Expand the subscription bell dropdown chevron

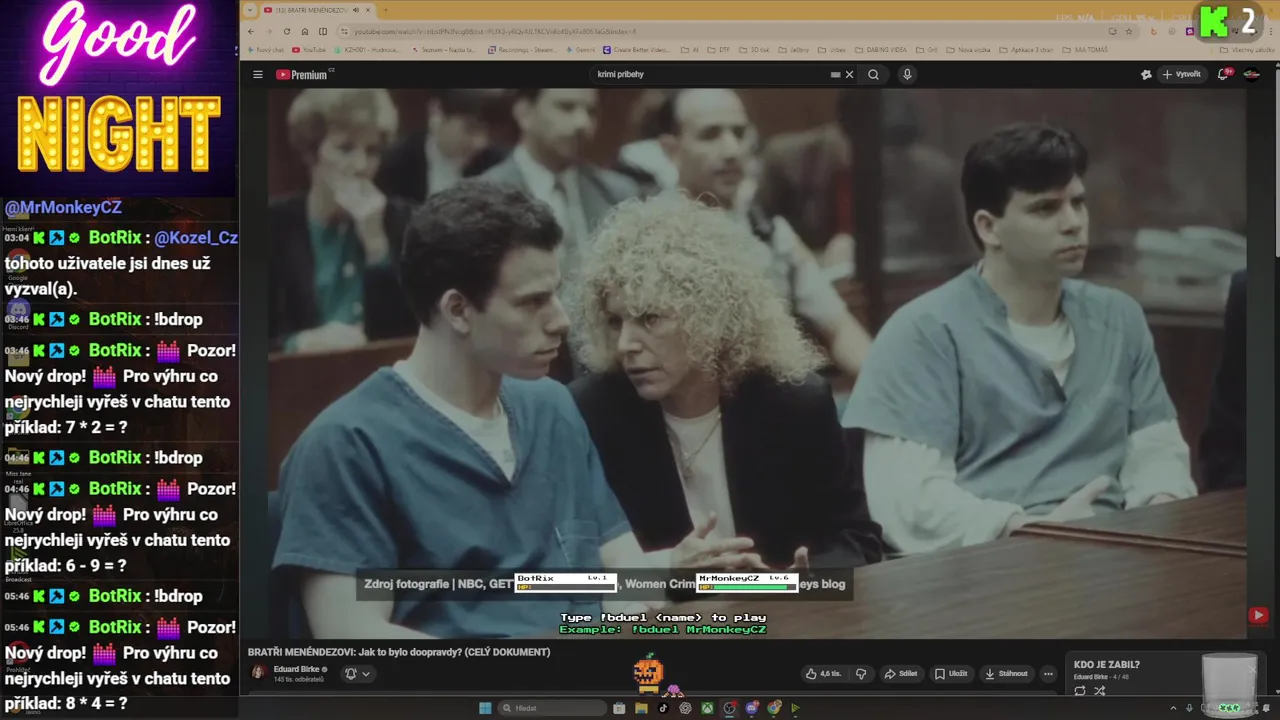(x=366, y=674)
